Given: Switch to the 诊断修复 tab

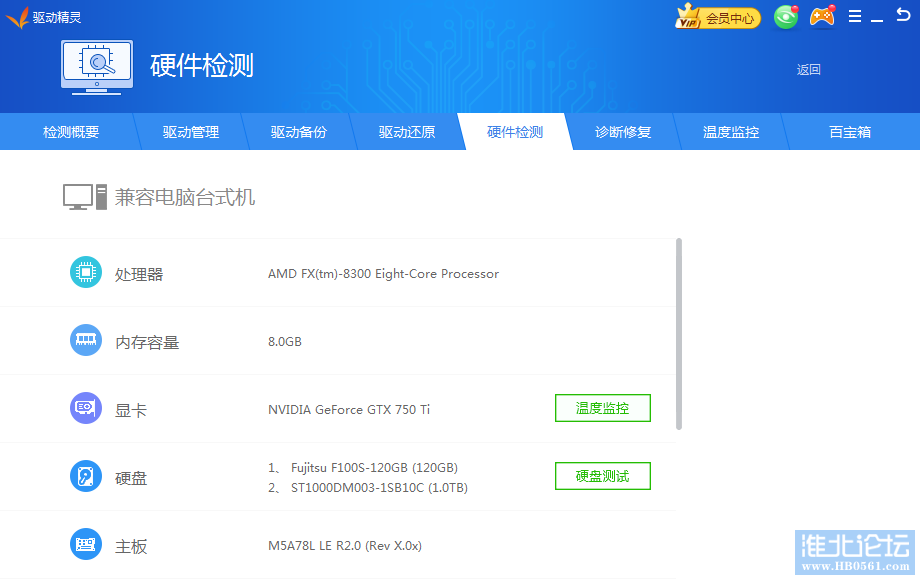Looking at the screenshot, I should (x=623, y=132).
